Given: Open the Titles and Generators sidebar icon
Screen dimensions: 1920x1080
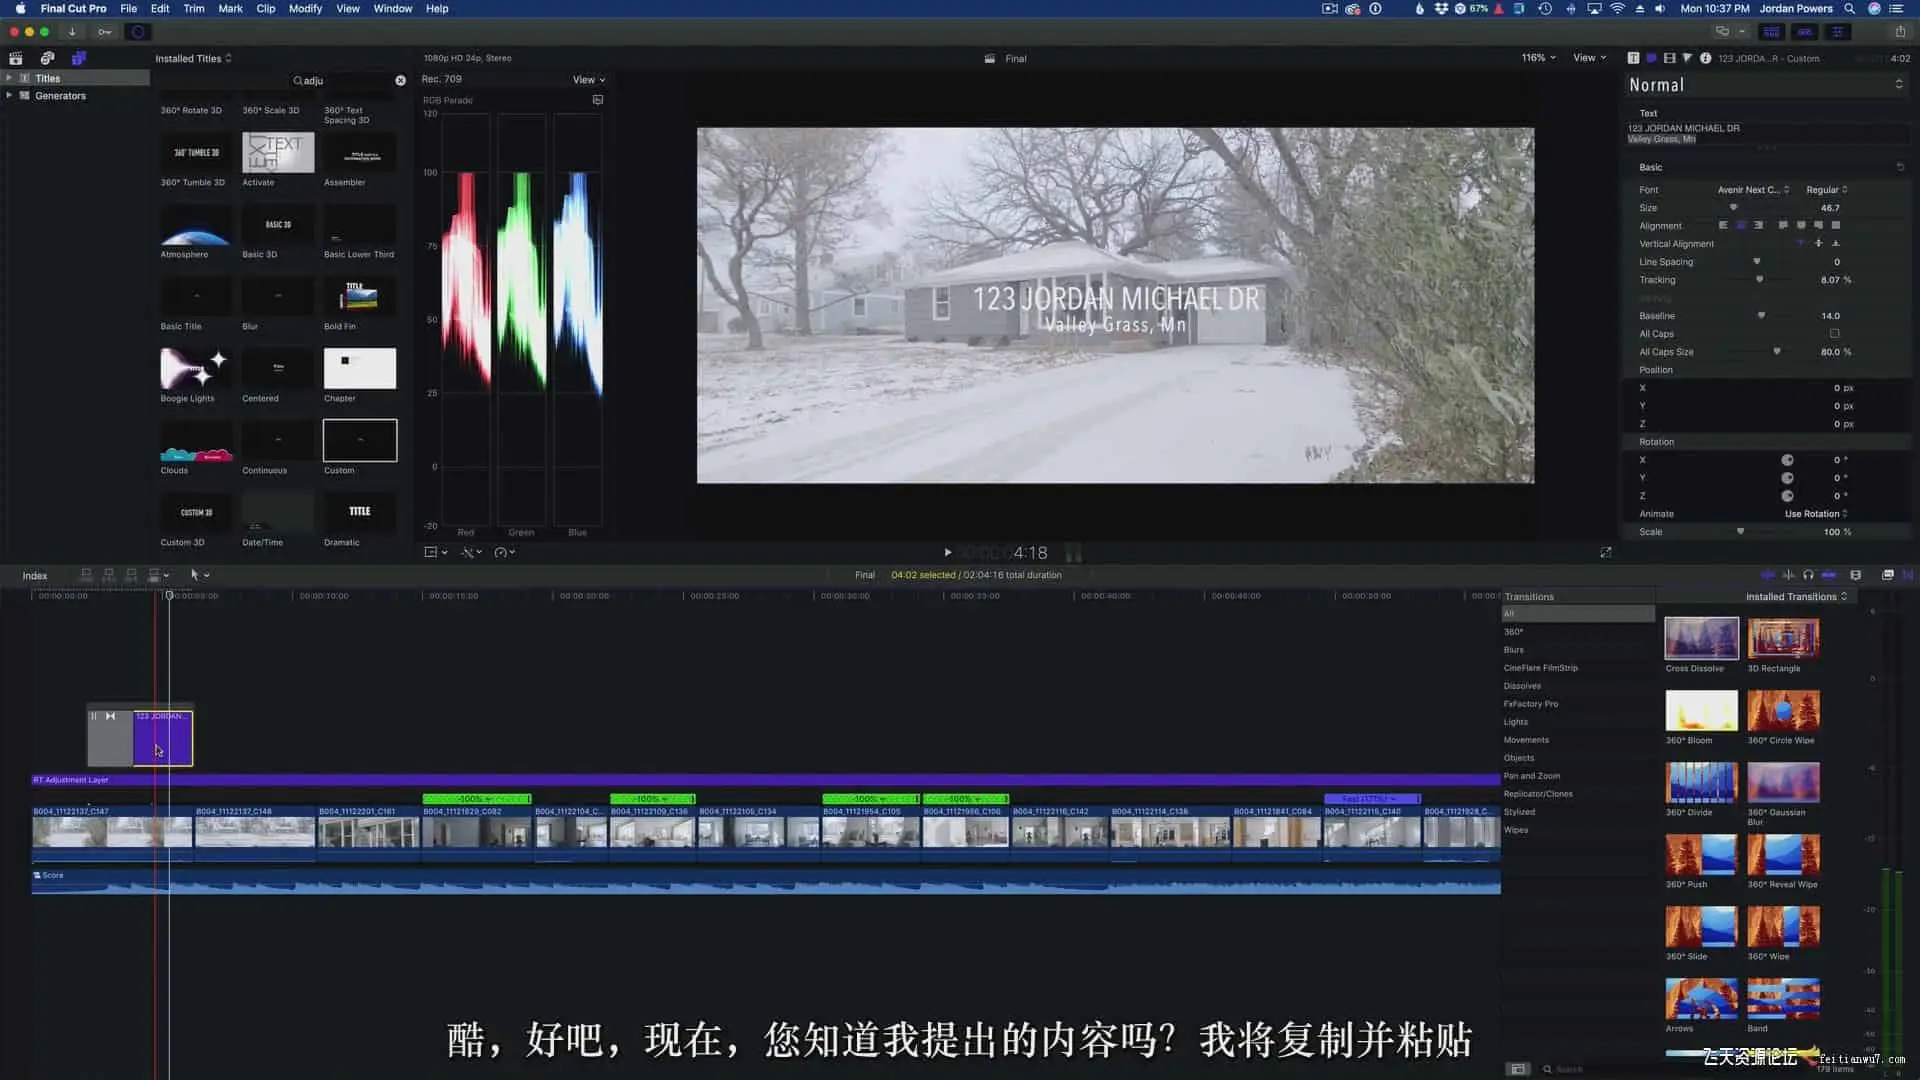Looking at the screenshot, I should (x=79, y=58).
